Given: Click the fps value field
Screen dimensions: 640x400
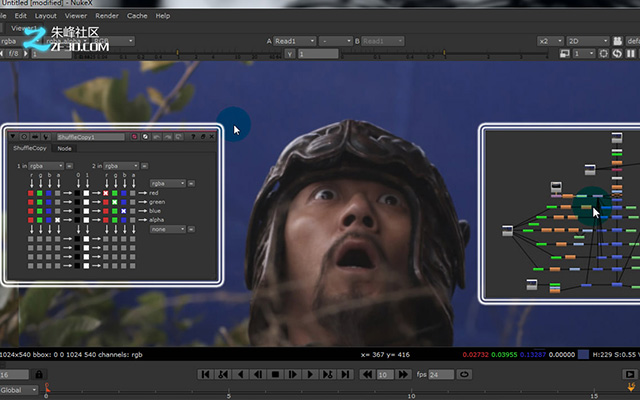Looking at the screenshot, I should [441, 374].
